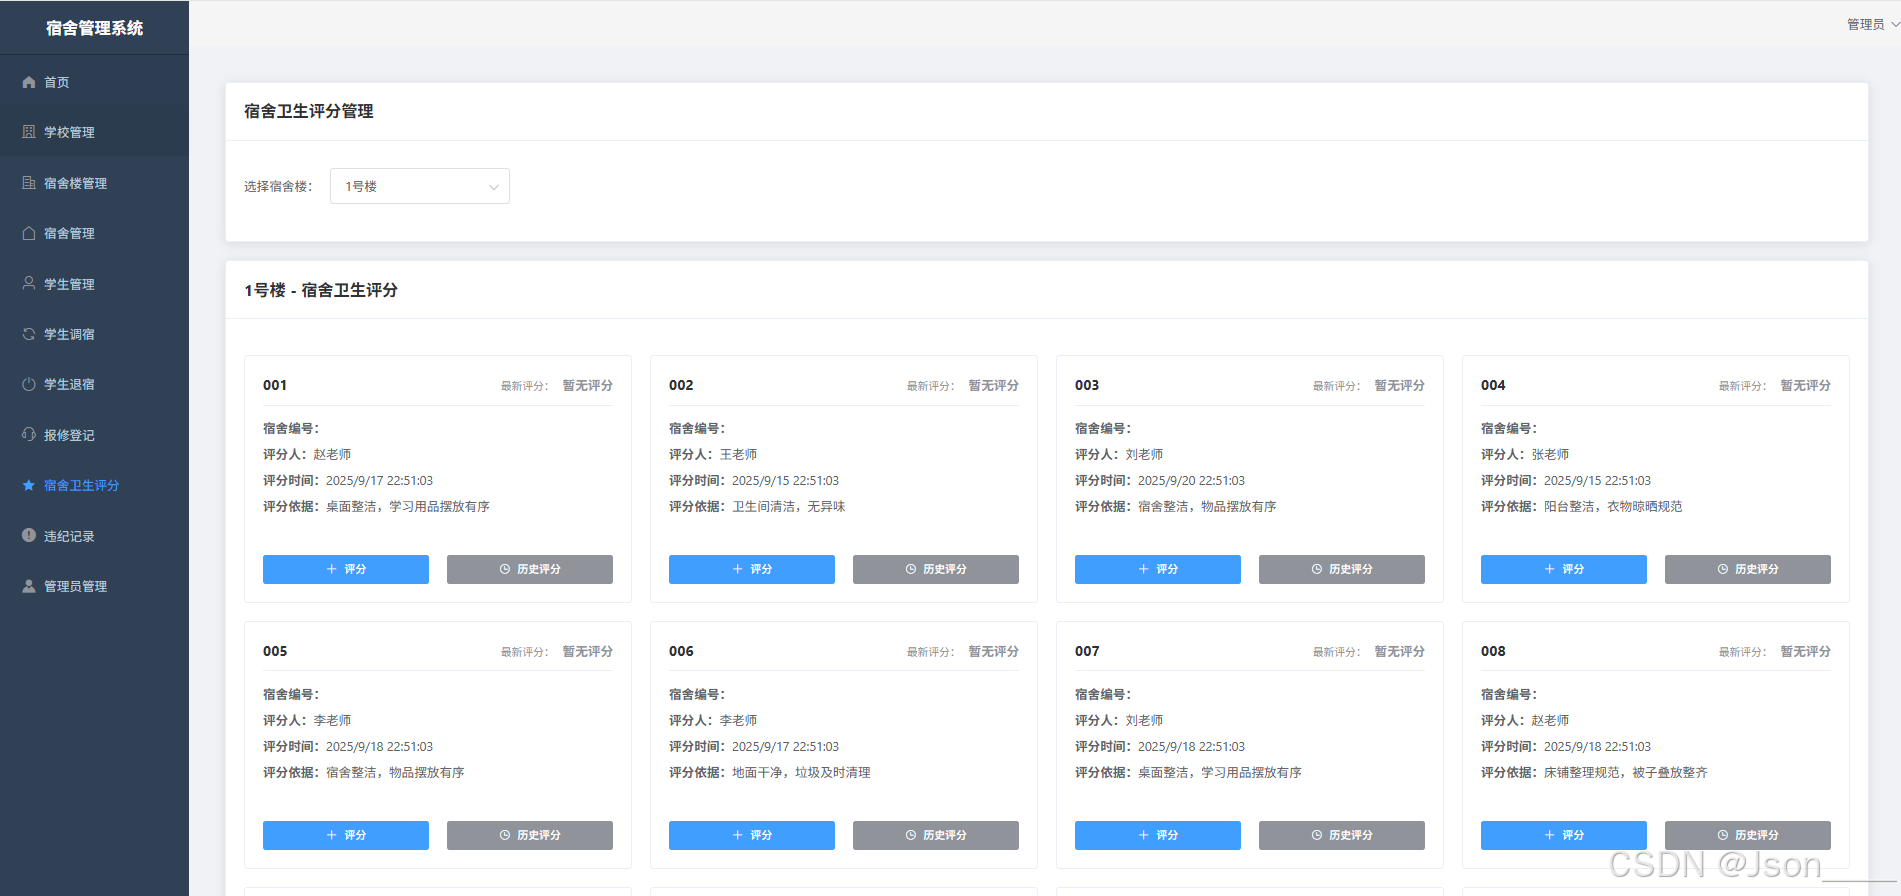Image resolution: width=1901 pixels, height=896 pixels.
Task: Select 管理员管理 in the sidebar
Action: [x=94, y=586]
